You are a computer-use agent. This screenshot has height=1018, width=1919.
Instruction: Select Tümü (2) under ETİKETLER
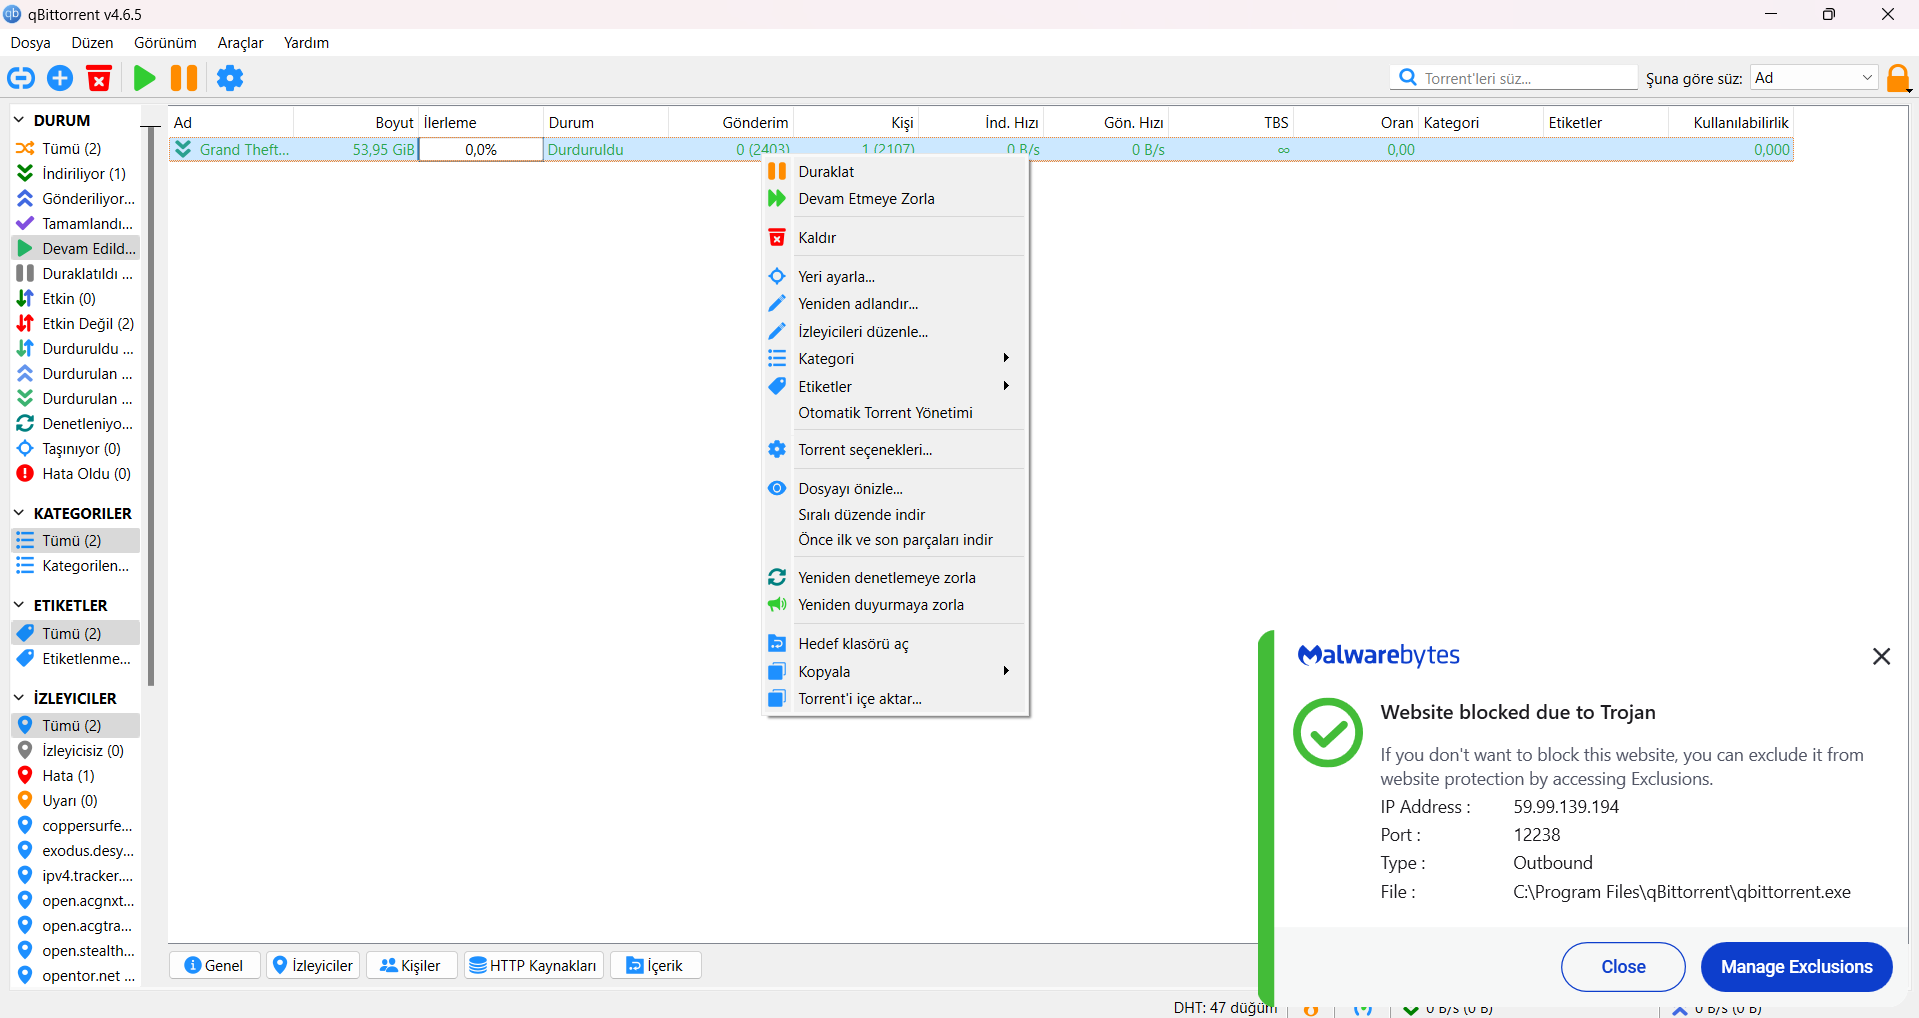[x=75, y=633]
